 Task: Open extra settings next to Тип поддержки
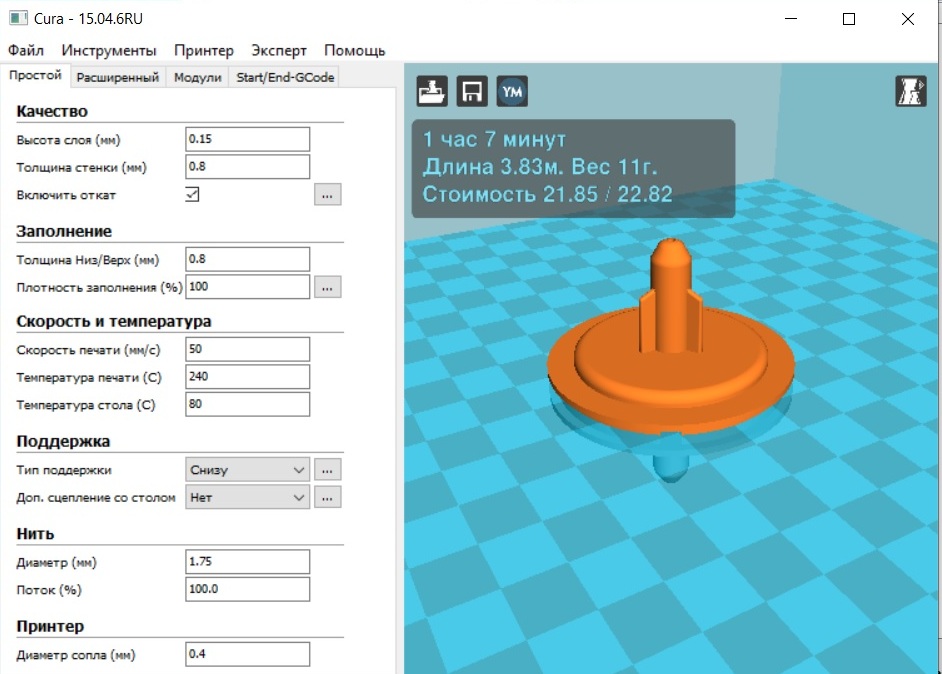coord(327,470)
